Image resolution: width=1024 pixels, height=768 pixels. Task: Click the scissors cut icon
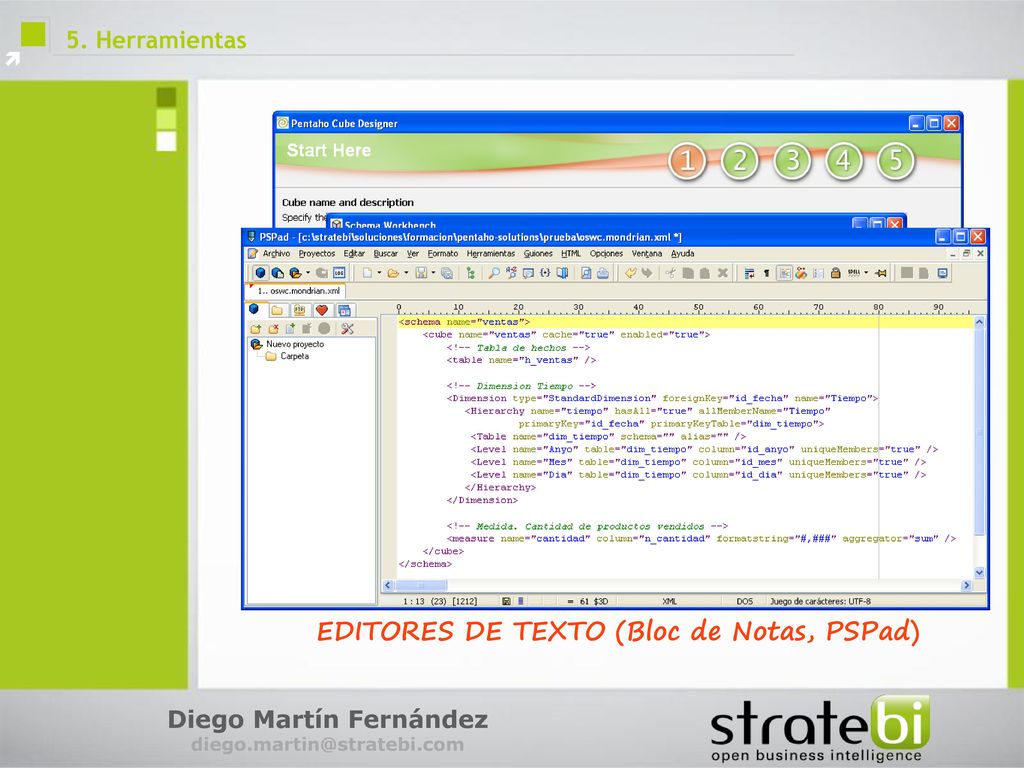click(671, 272)
